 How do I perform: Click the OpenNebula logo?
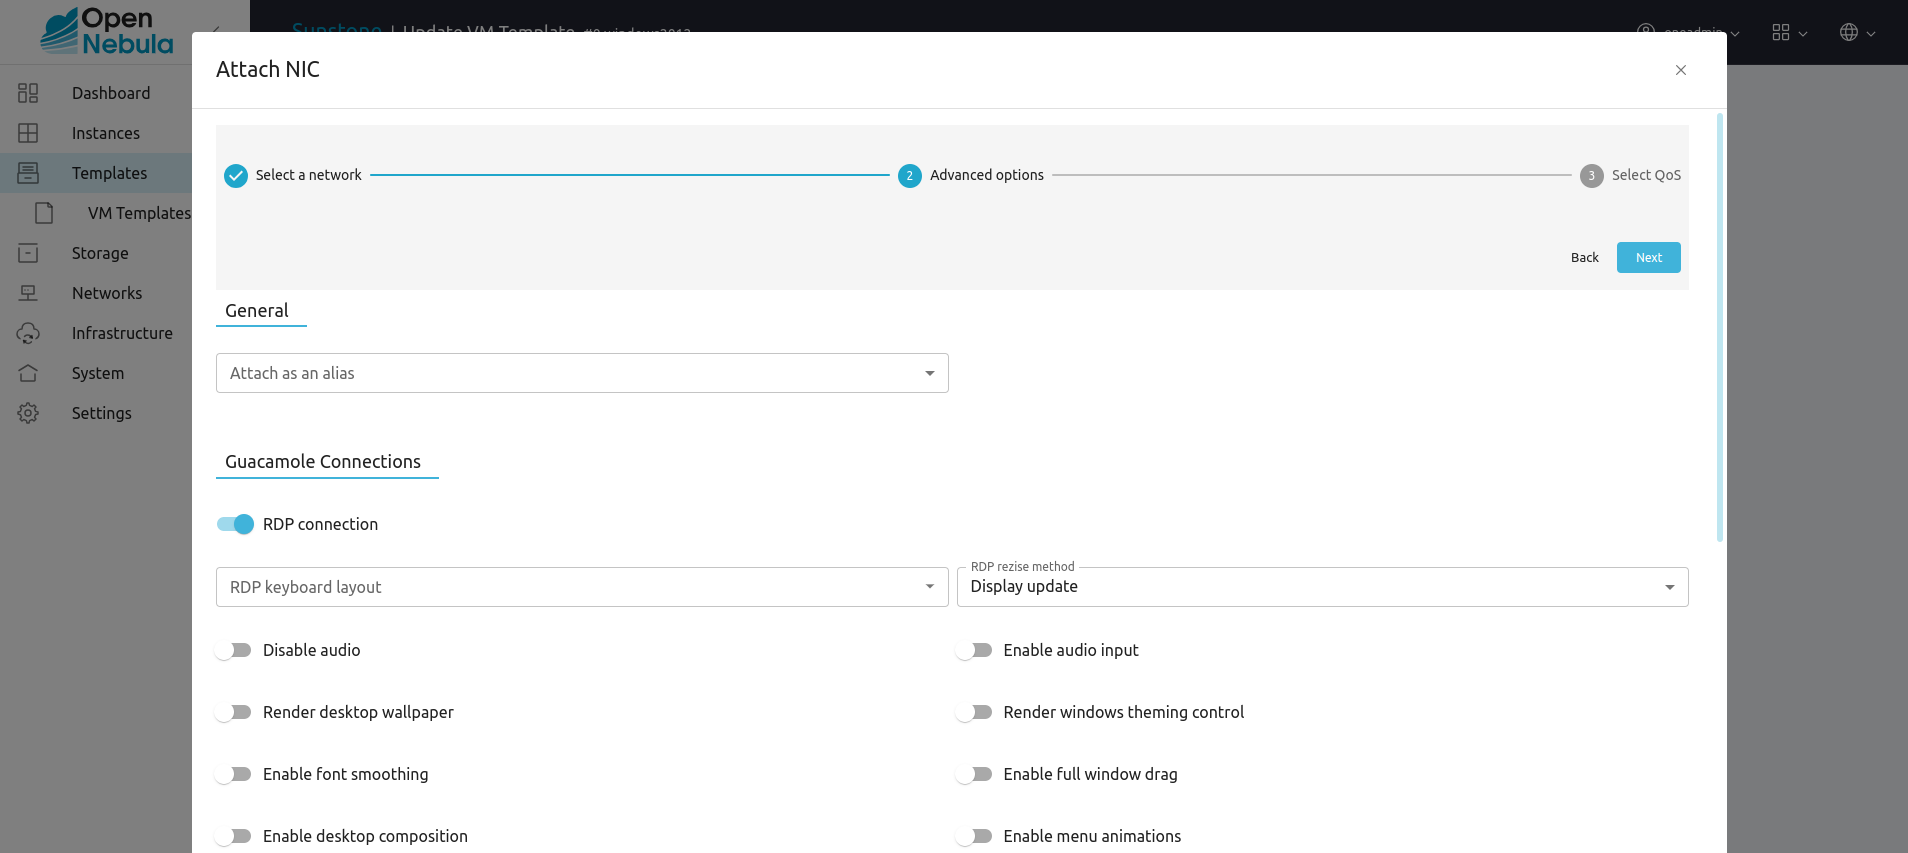pyautogui.click(x=107, y=31)
